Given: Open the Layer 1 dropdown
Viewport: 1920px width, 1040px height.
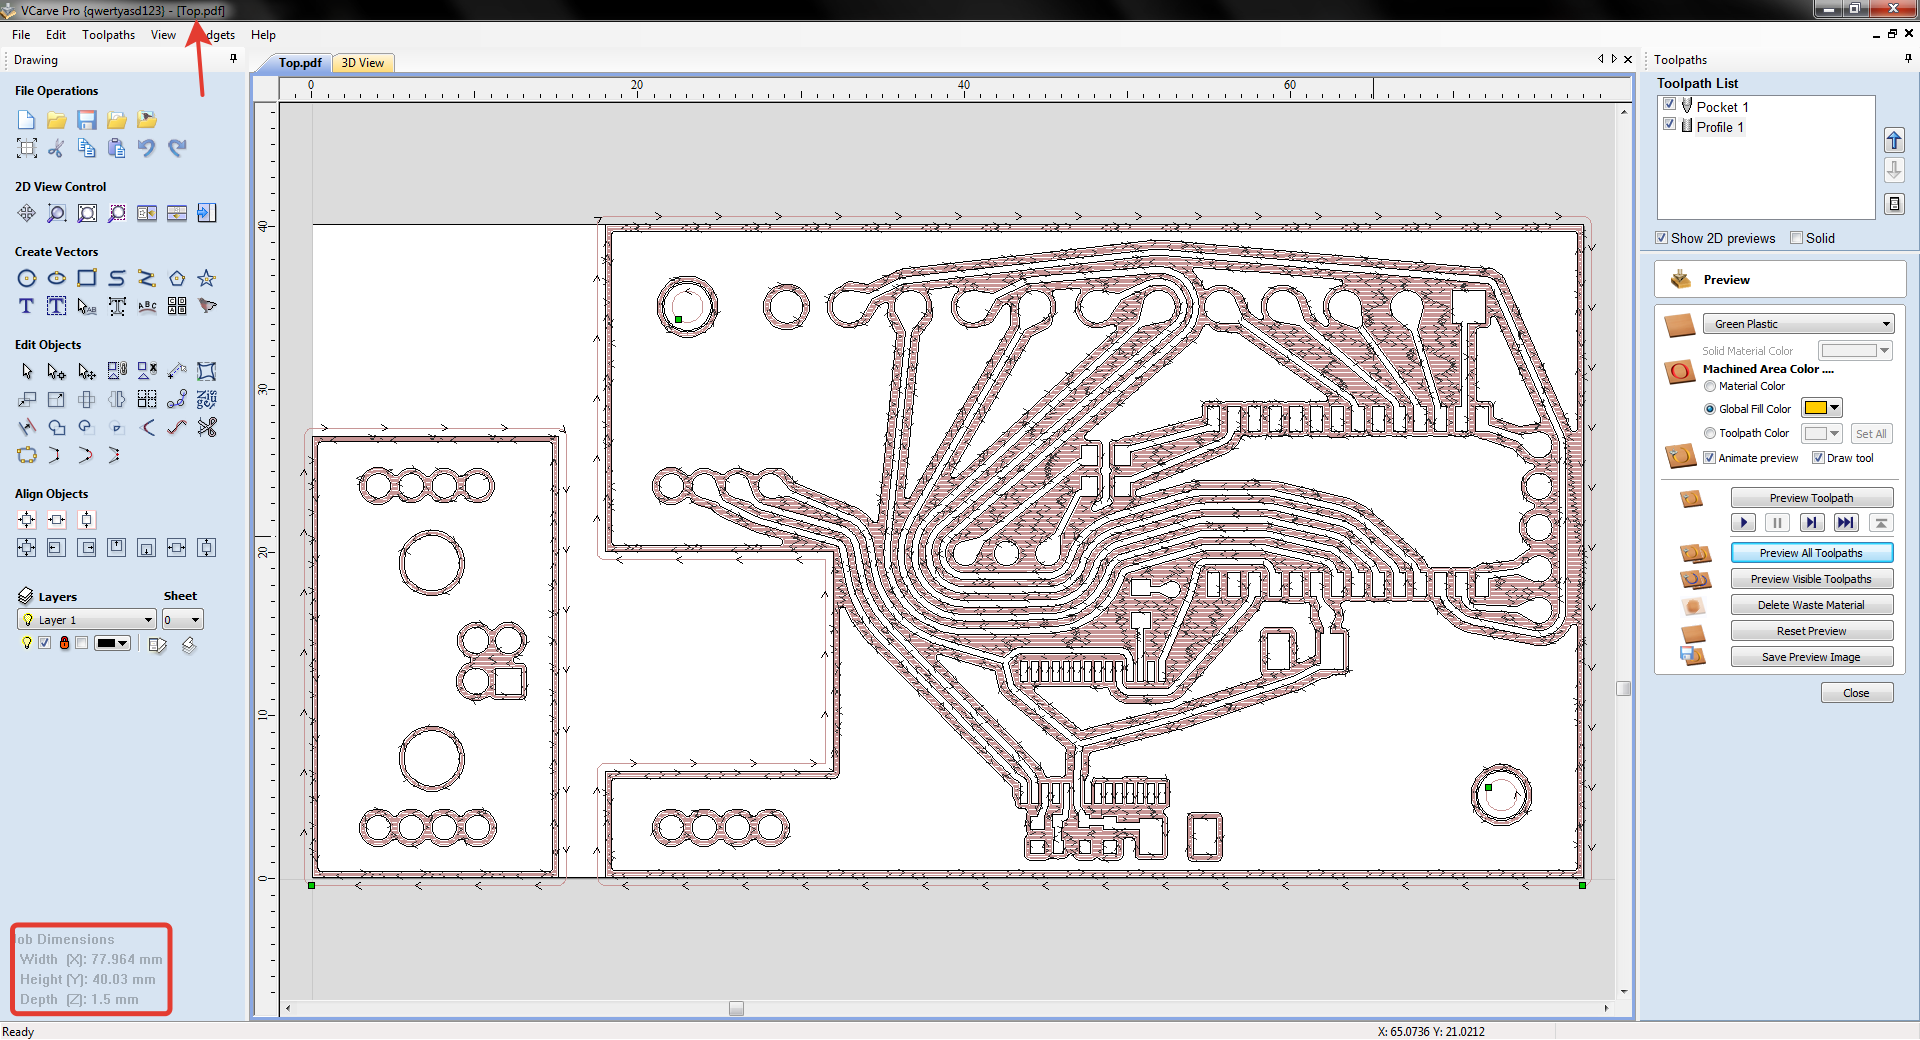Looking at the screenshot, I should tap(87, 620).
